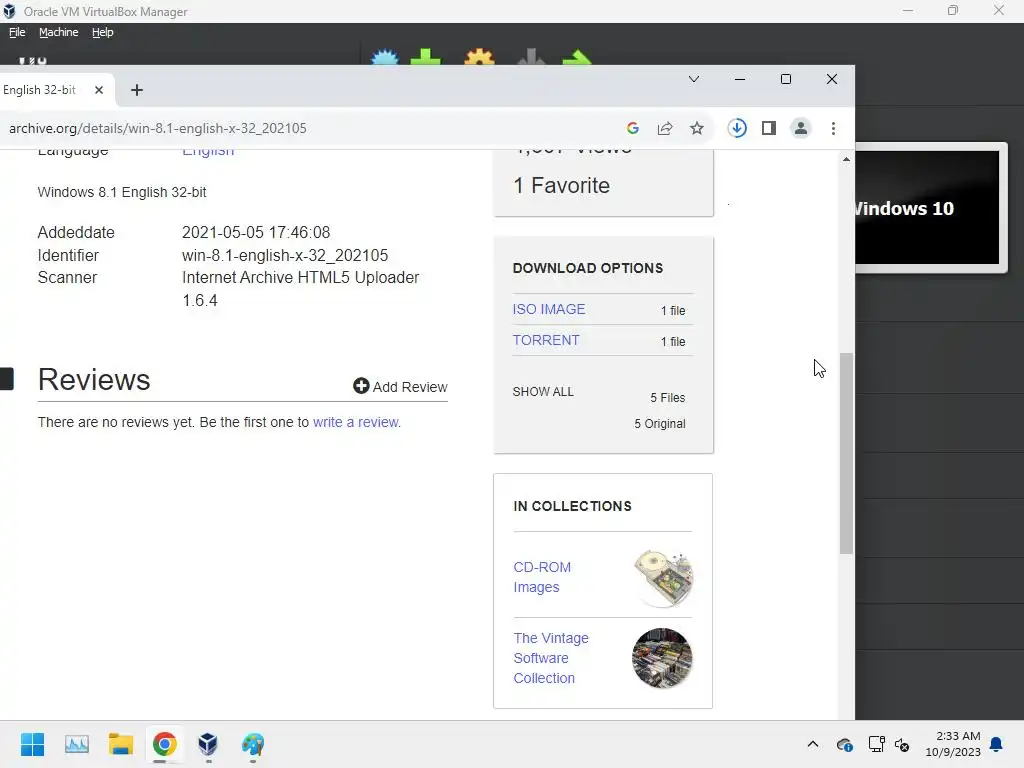Follow the write a review link
Image resolution: width=1024 pixels, height=768 pixels.
[356, 423]
